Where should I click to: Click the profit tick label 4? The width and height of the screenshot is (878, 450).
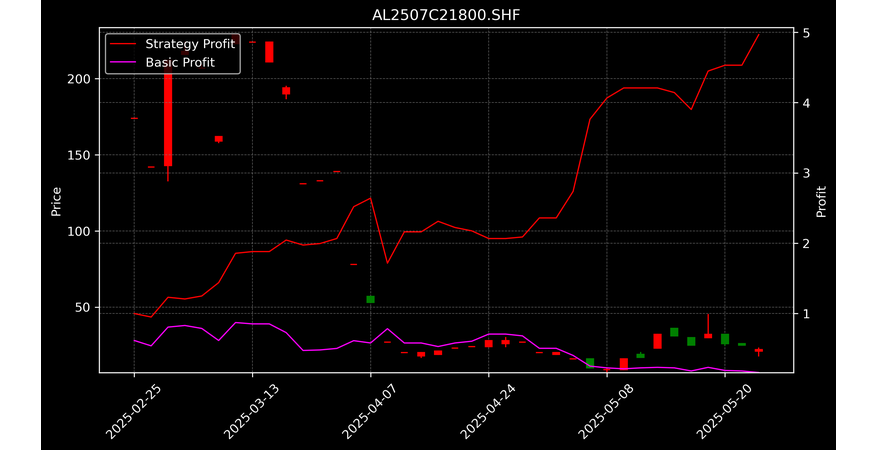(x=806, y=103)
